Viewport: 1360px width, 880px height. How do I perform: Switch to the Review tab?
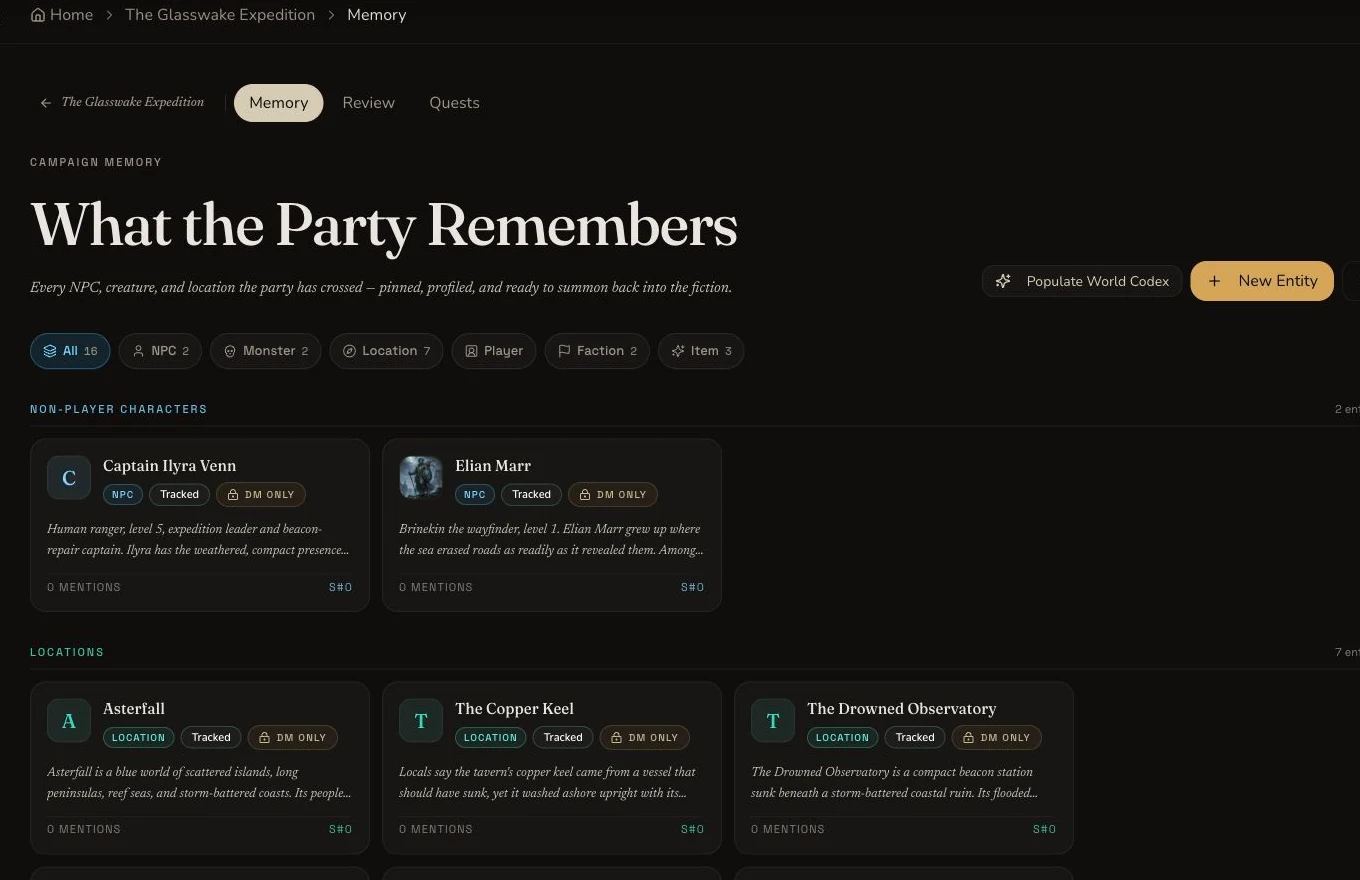coord(368,103)
